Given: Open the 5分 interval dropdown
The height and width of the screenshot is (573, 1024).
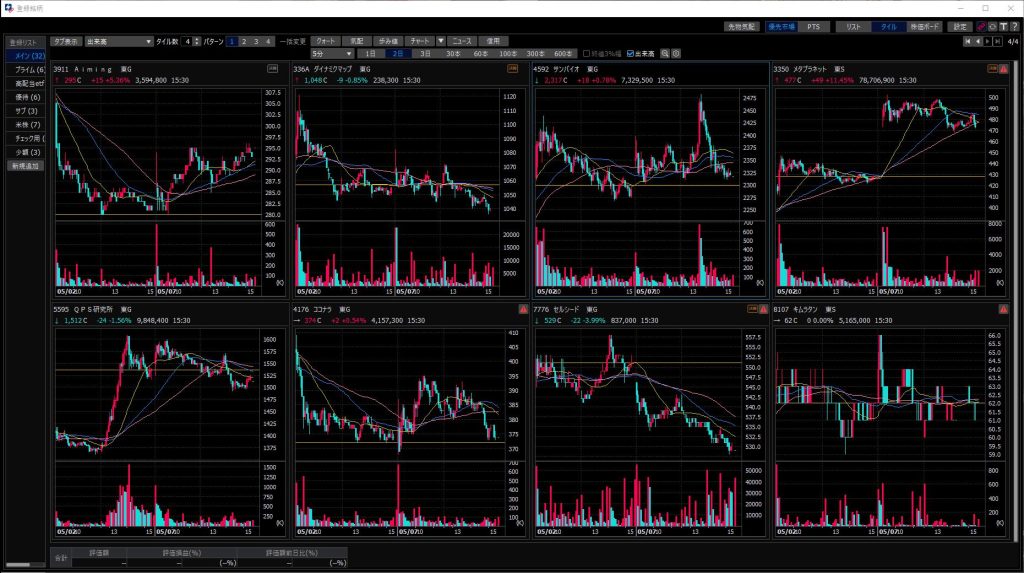Looking at the screenshot, I should click(x=332, y=54).
